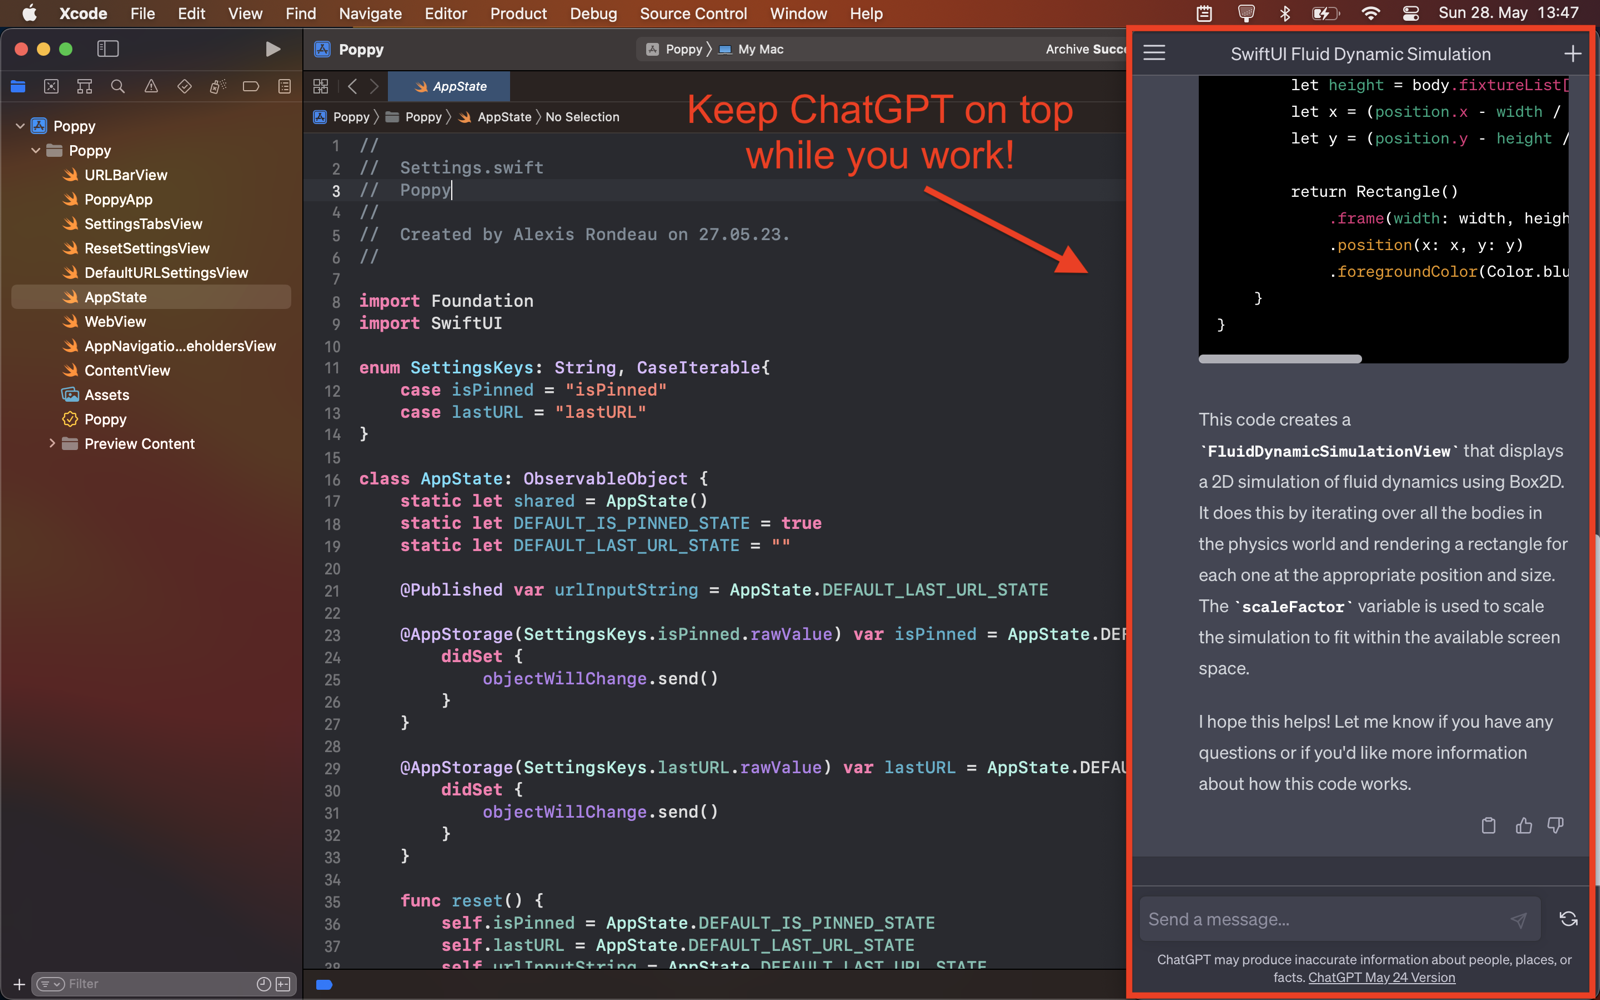Open the Report navigator
Viewport: 1600px width, 1000px height.
click(285, 87)
